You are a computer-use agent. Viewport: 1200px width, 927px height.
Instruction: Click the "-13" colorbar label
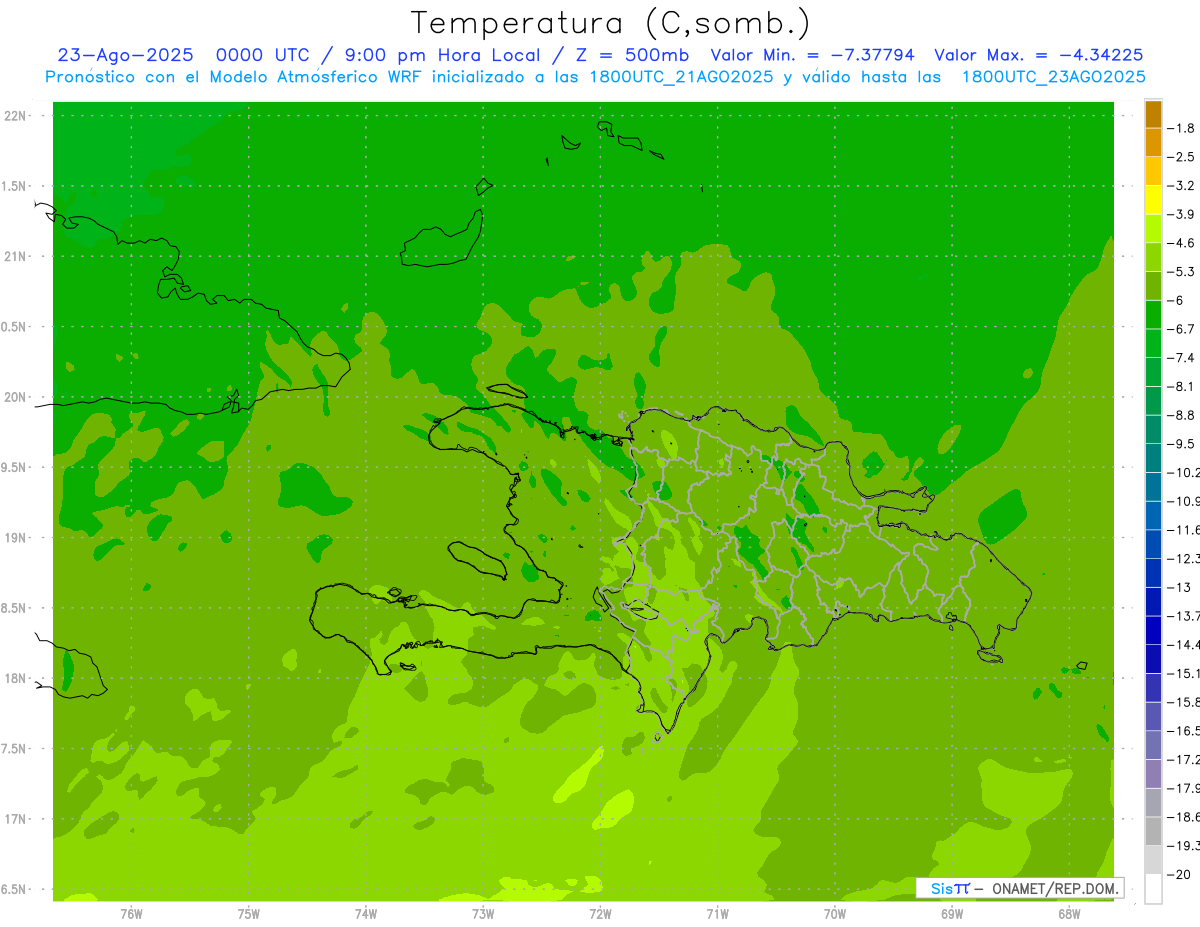click(x=1179, y=587)
